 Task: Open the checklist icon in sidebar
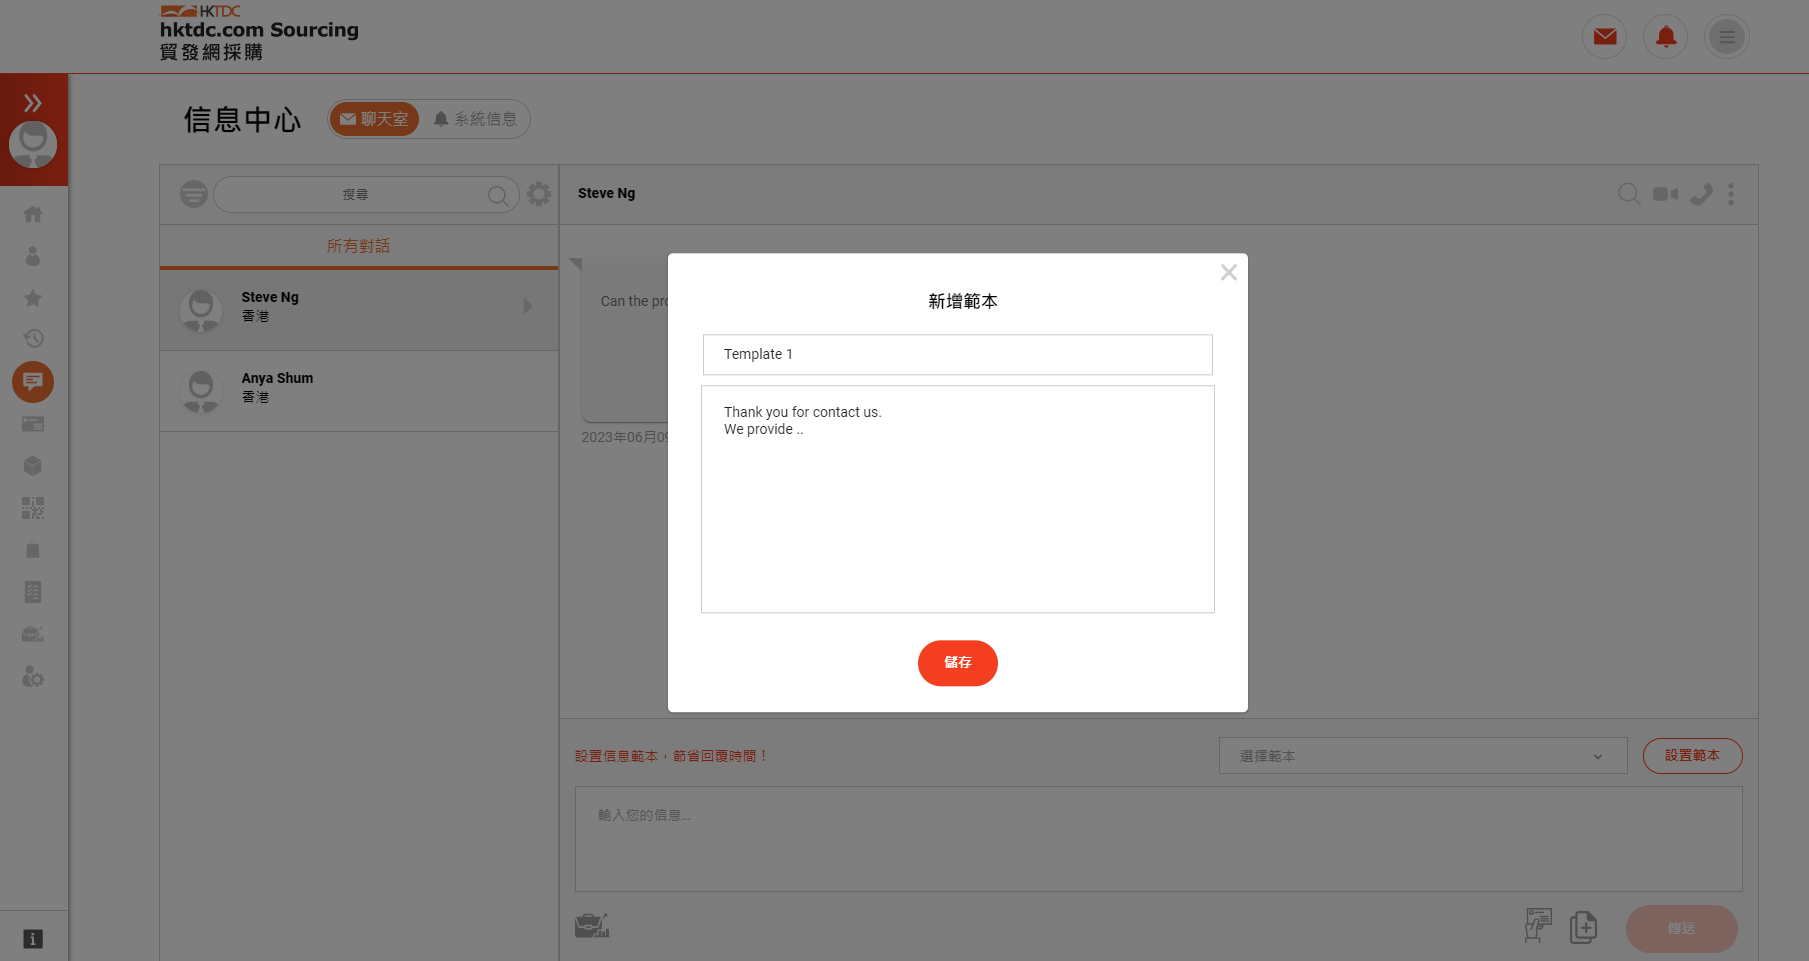point(33,592)
